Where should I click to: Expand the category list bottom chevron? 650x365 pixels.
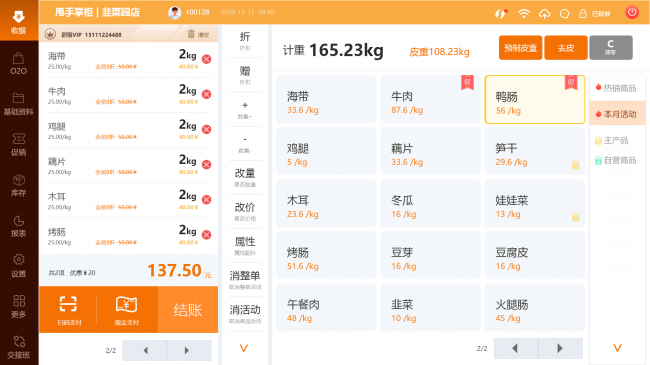(618, 348)
